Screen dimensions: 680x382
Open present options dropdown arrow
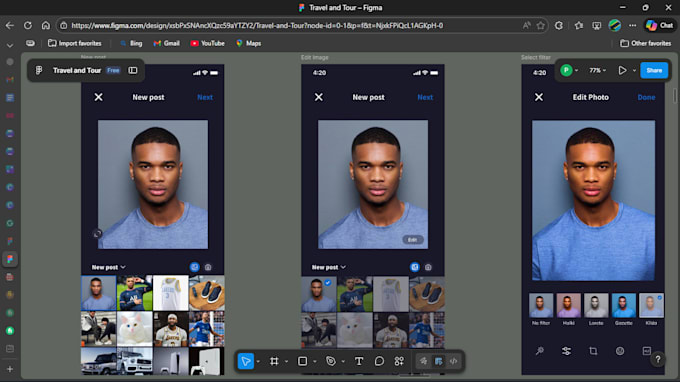634,70
